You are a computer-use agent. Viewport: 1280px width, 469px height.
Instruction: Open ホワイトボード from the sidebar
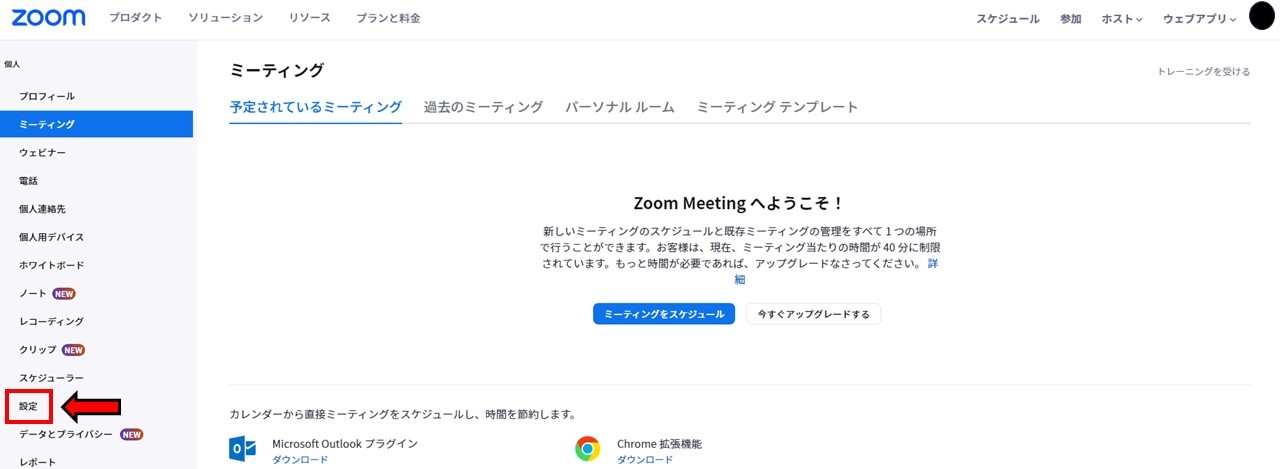(51, 265)
